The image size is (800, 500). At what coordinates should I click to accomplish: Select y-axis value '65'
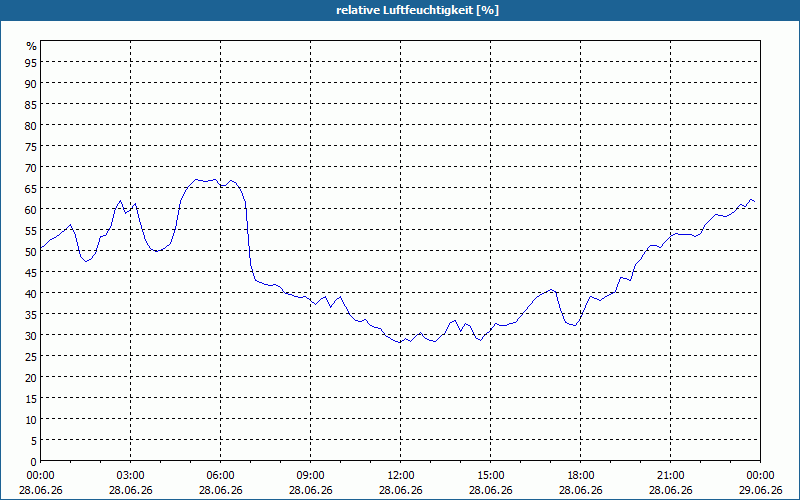point(31,188)
